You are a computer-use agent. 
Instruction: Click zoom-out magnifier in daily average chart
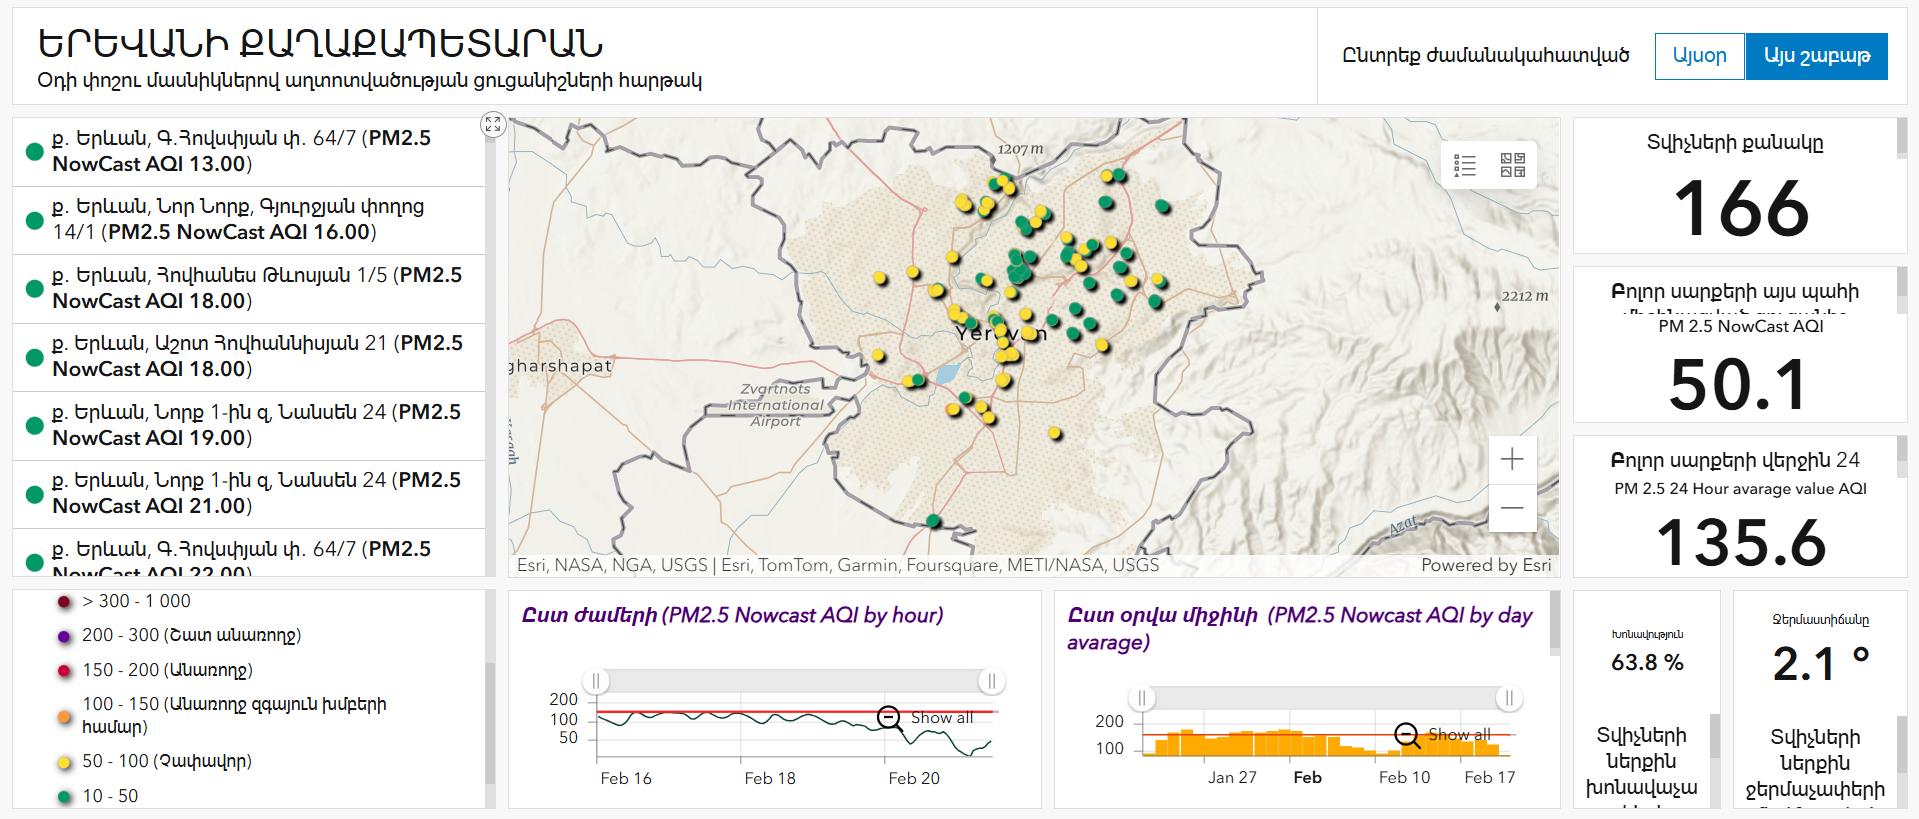tap(1407, 735)
